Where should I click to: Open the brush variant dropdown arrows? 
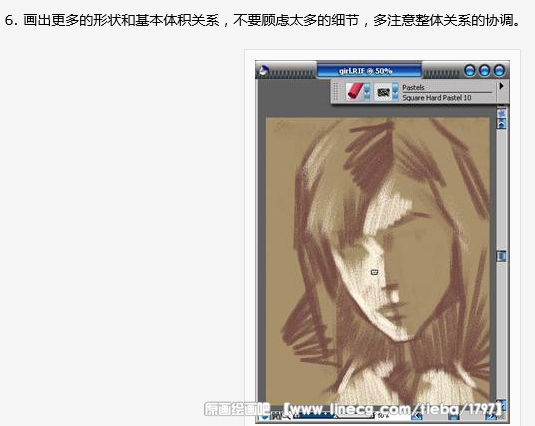click(395, 91)
